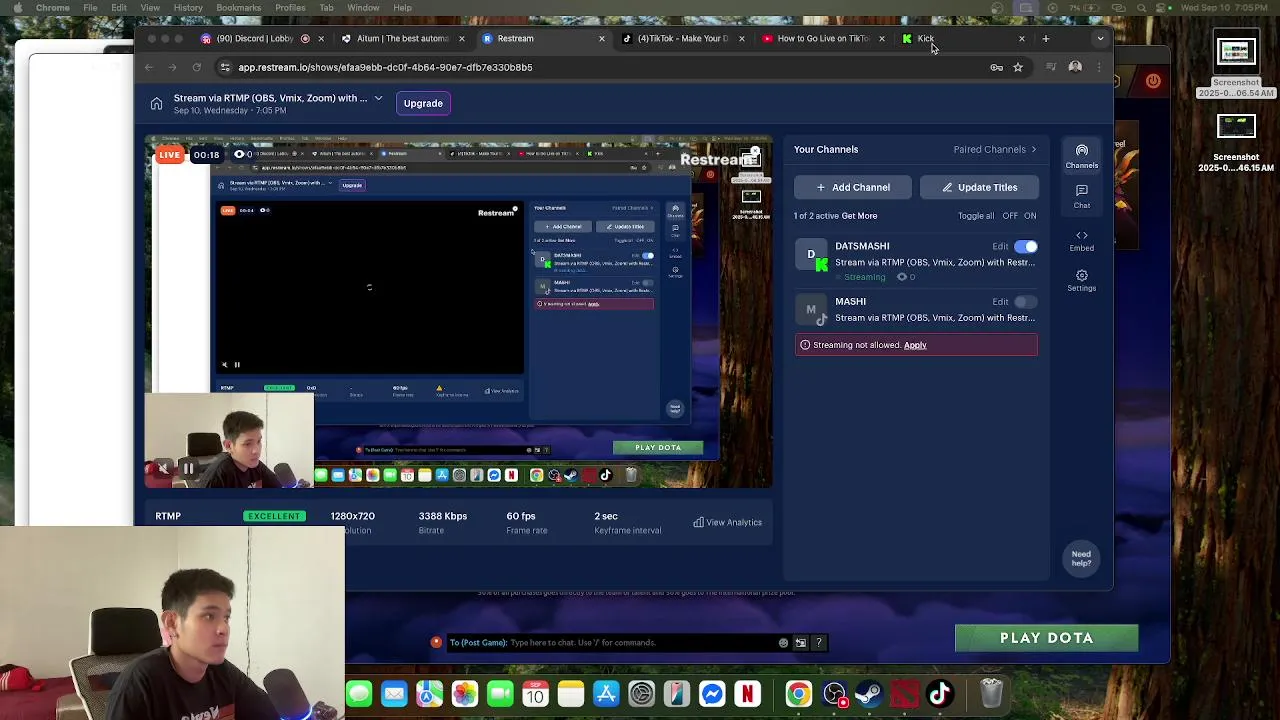Open the Embed panel icon
Image resolution: width=1280 pixels, height=720 pixels.
click(1081, 241)
